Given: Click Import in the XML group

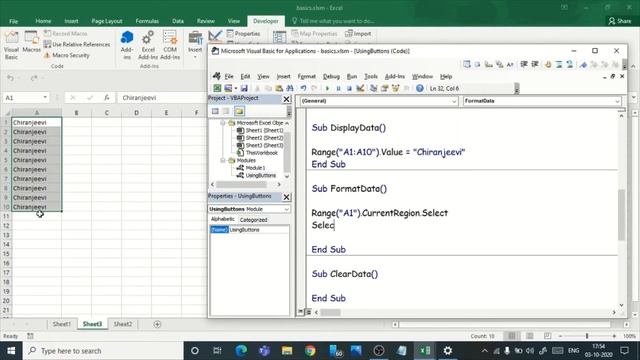Looking at the screenshot, I should 358,33.
